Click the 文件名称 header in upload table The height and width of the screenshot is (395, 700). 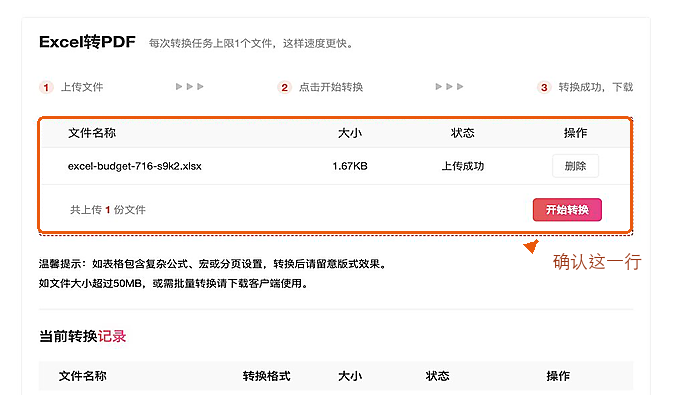tap(92, 133)
